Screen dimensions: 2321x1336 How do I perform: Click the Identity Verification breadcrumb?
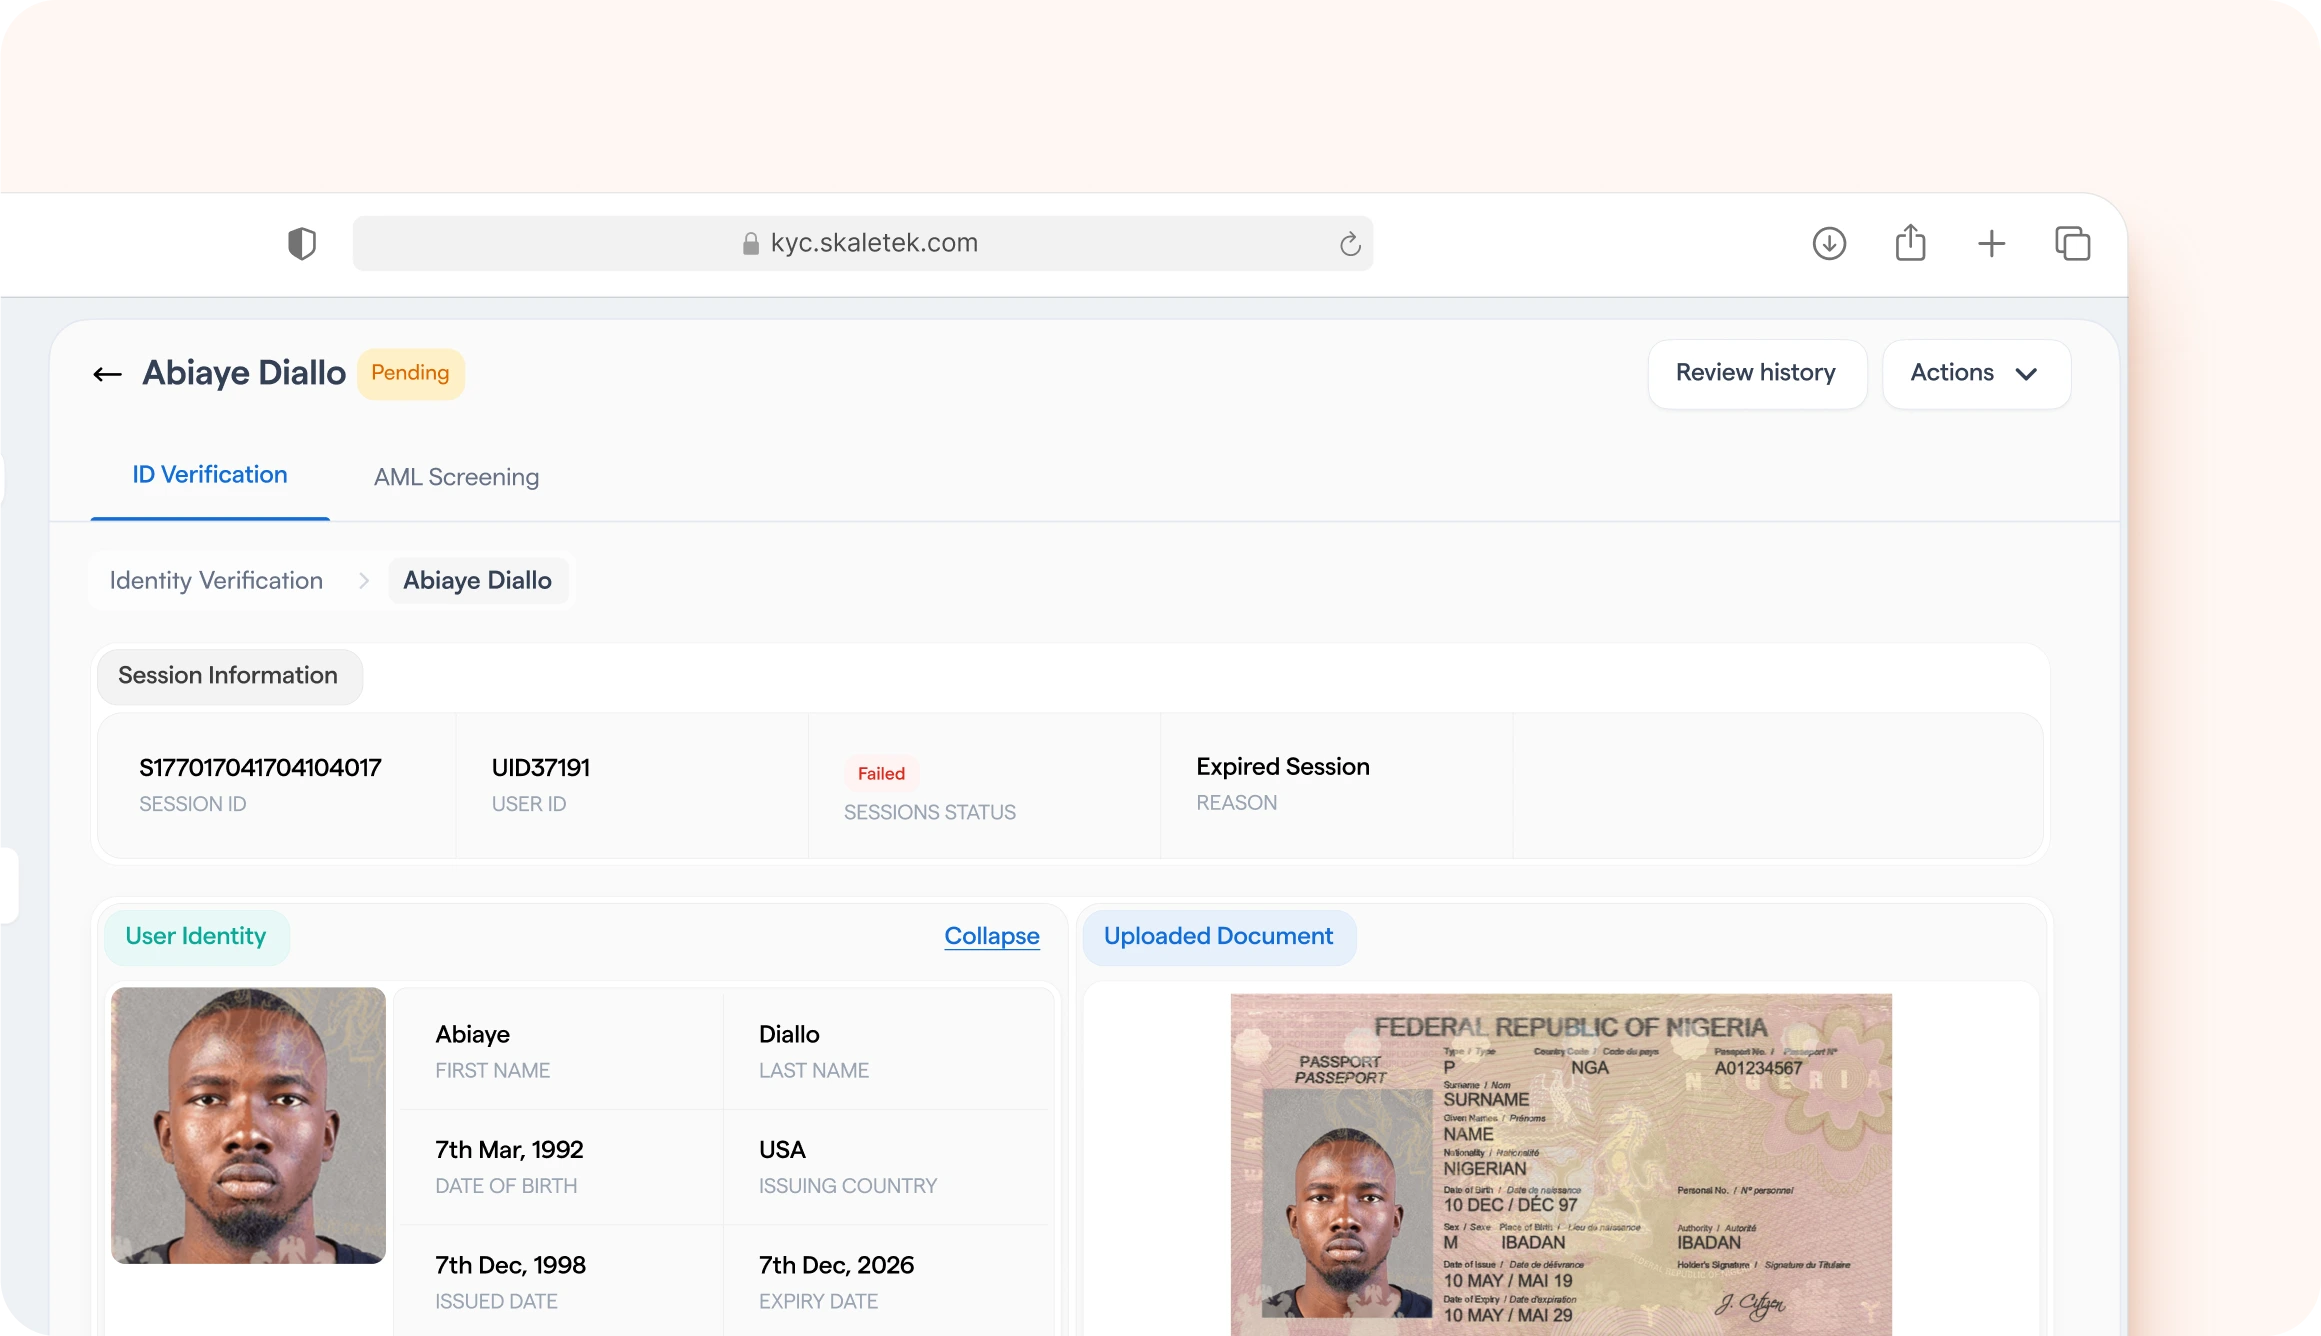(x=216, y=581)
